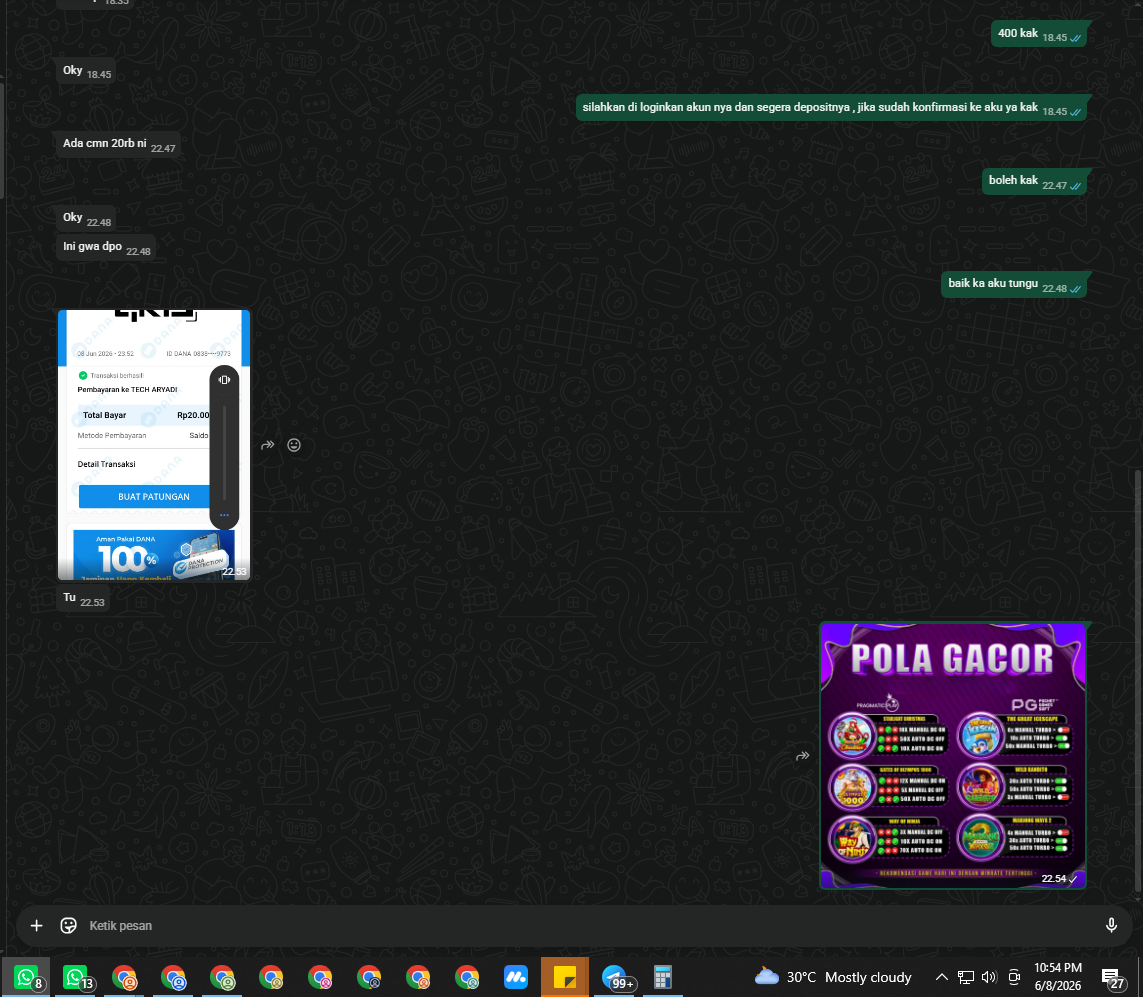Start voice message recording with microphone
This screenshot has width=1143, height=997.
[1111, 926]
